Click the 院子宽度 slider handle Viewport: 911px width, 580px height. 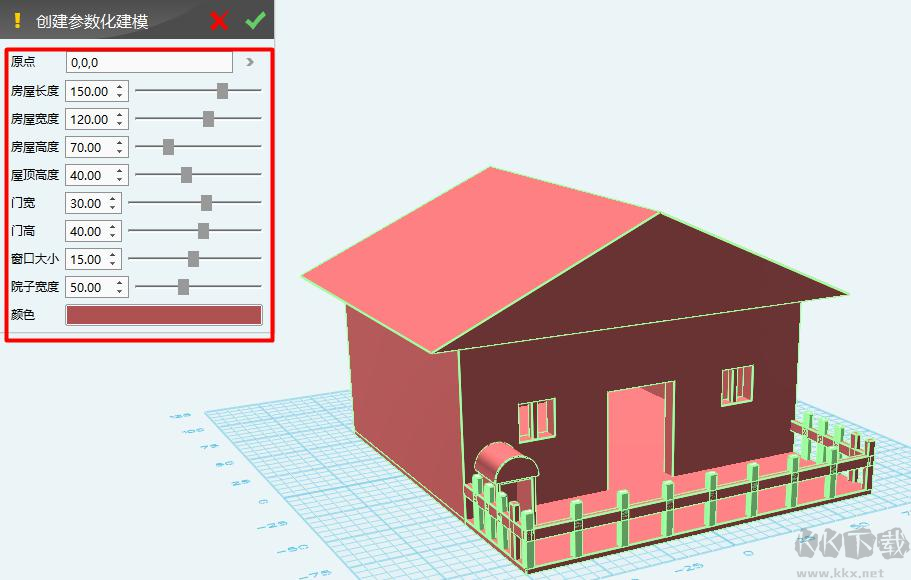pos(184,285)
